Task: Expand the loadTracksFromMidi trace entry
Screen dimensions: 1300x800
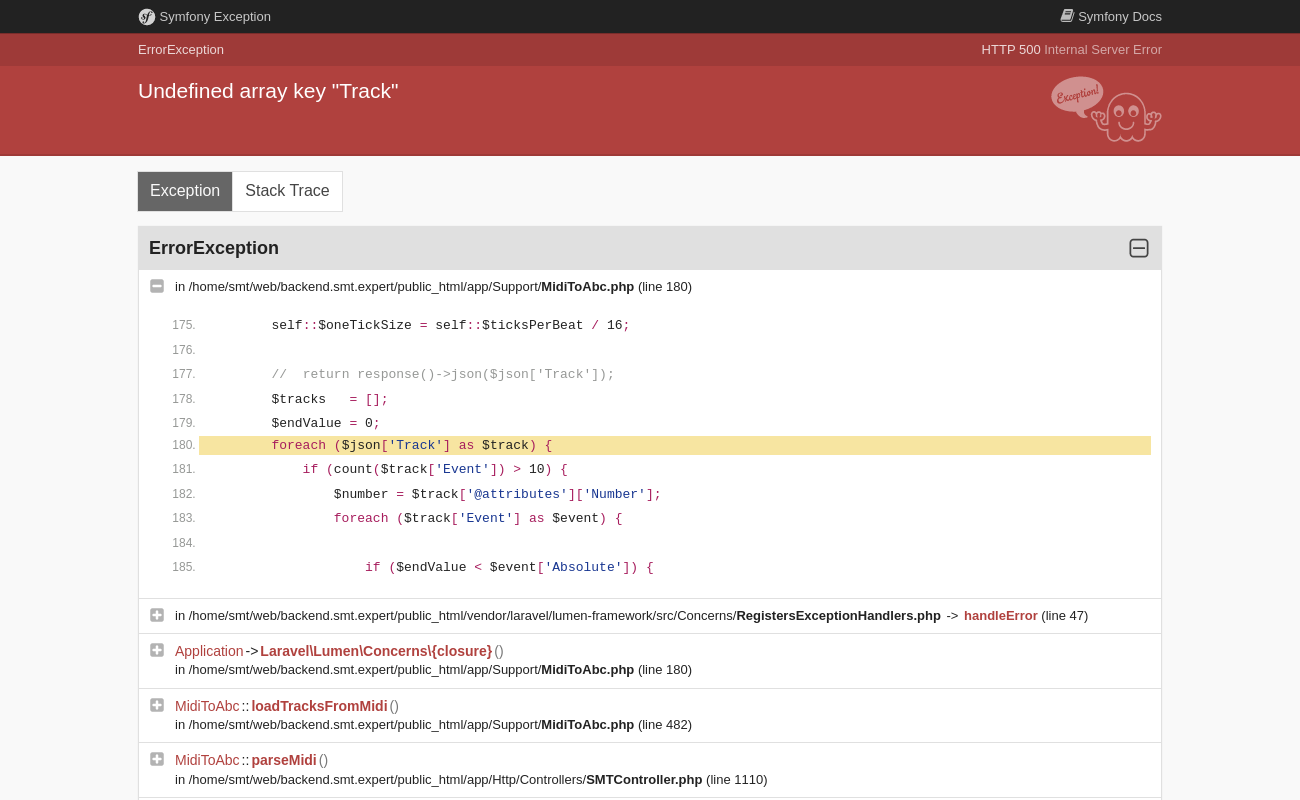Action: click(157, 705)
